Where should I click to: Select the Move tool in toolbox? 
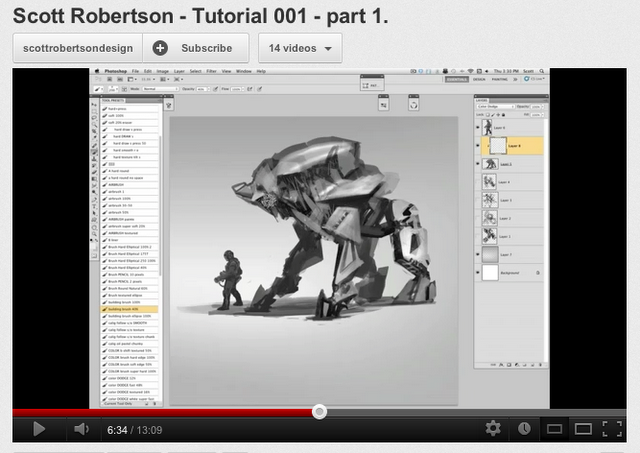point(94,105)
